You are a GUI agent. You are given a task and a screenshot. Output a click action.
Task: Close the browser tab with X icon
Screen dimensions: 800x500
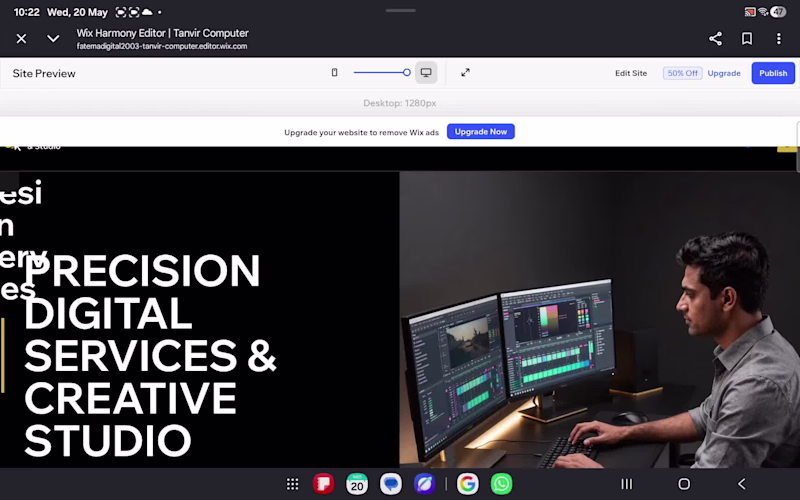click(x=21, y=39)
